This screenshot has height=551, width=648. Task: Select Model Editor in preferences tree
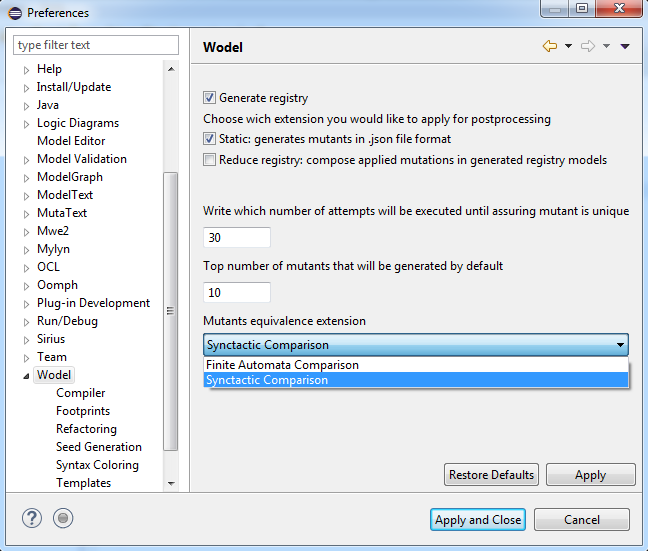point(71,141)
